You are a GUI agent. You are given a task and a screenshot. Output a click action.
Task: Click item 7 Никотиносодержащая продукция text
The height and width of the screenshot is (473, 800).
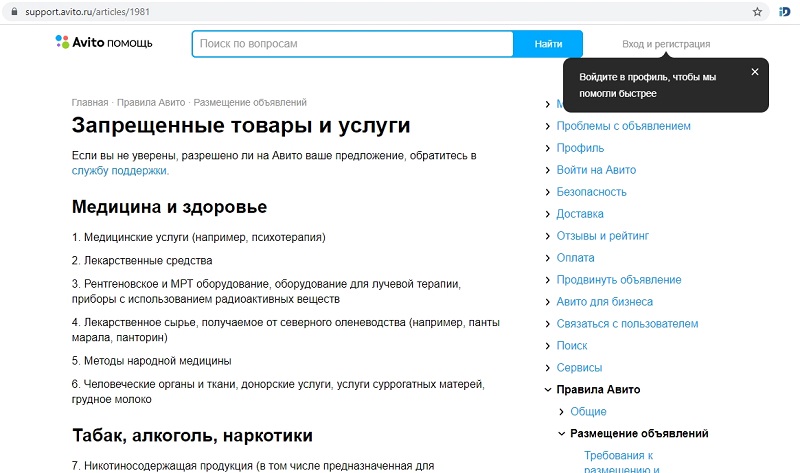pyautogui.click(x=253, y=466)
